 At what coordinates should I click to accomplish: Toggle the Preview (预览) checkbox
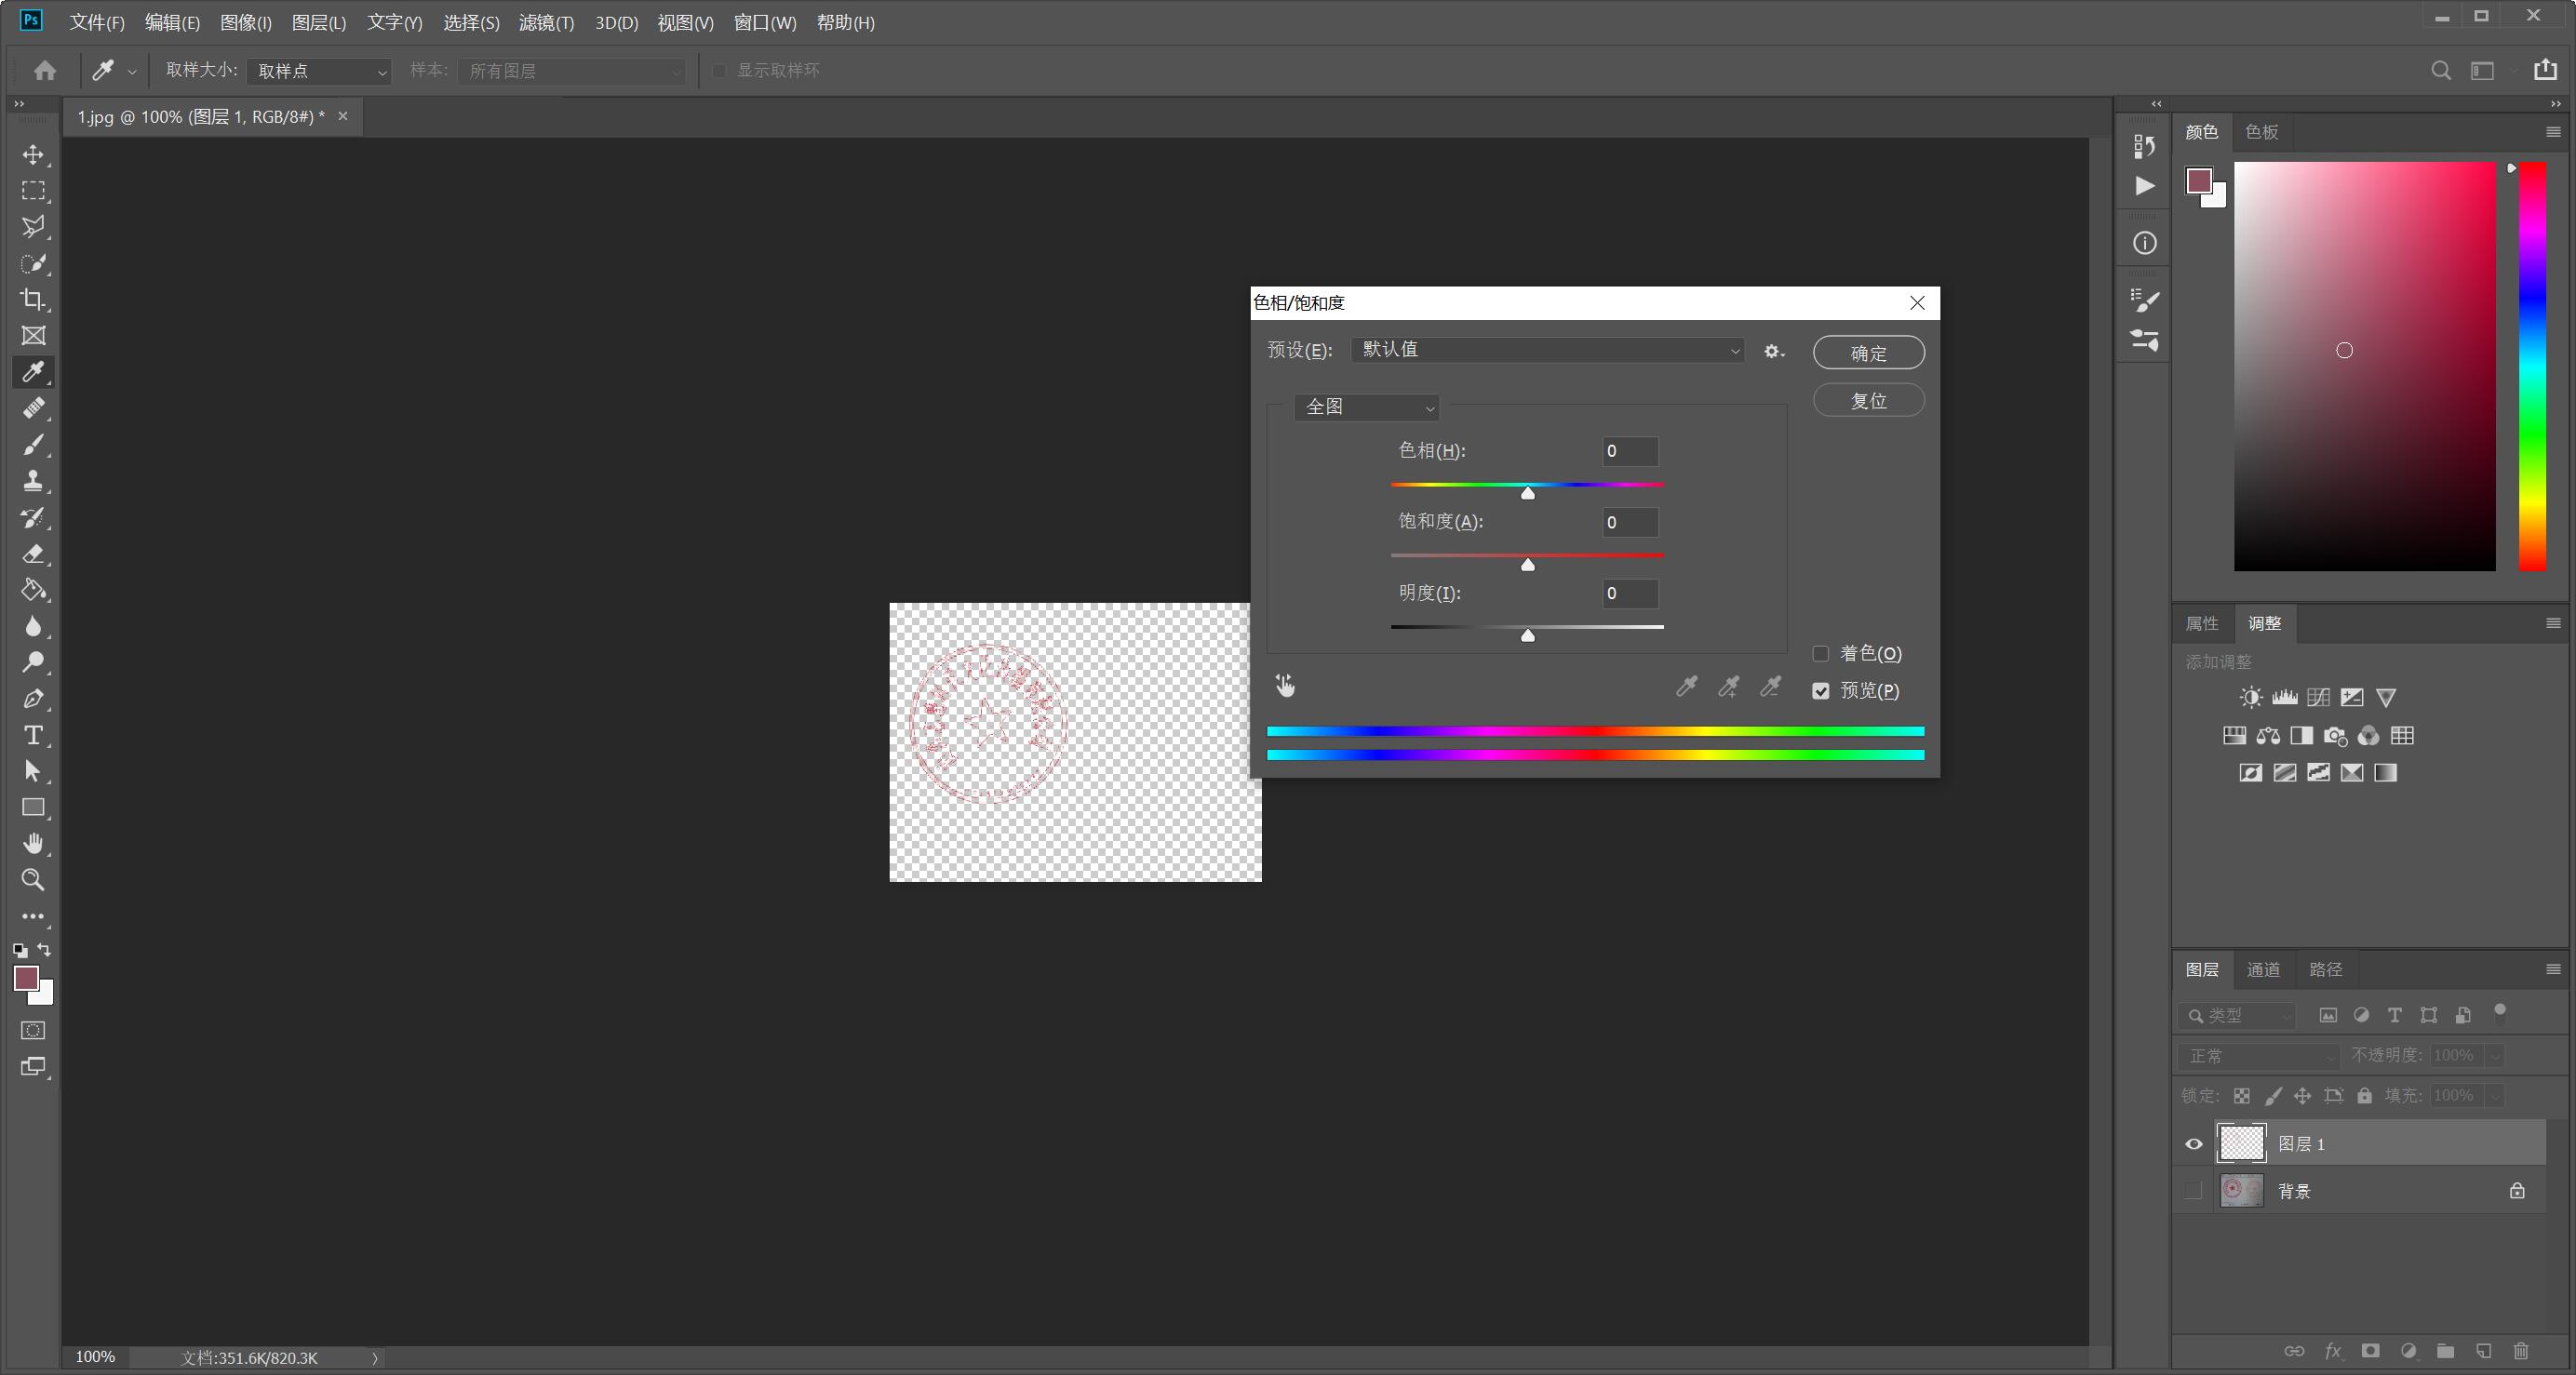[1820, 690]
